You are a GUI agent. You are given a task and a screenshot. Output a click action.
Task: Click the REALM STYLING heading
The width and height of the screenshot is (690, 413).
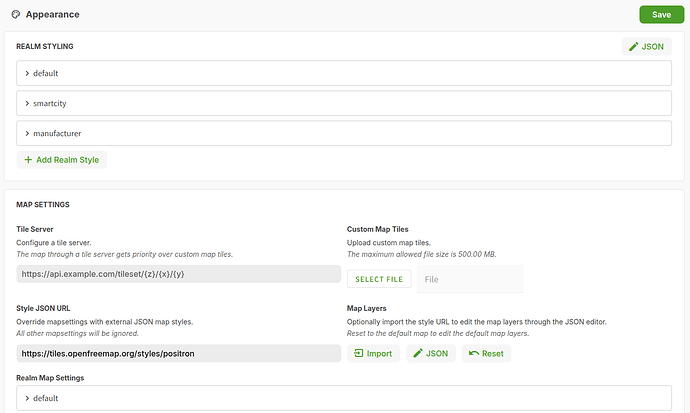[45, 46]
